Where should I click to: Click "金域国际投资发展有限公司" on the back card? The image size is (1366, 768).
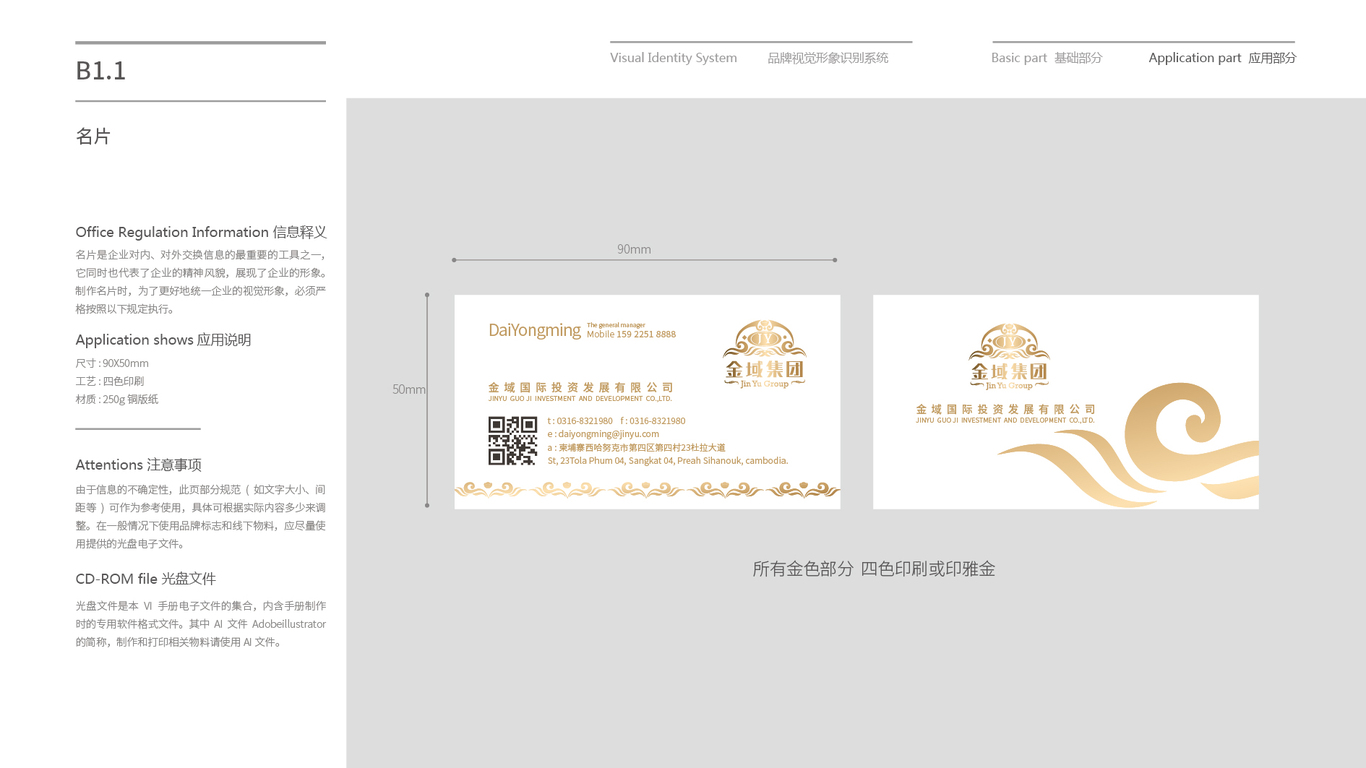1006,409
